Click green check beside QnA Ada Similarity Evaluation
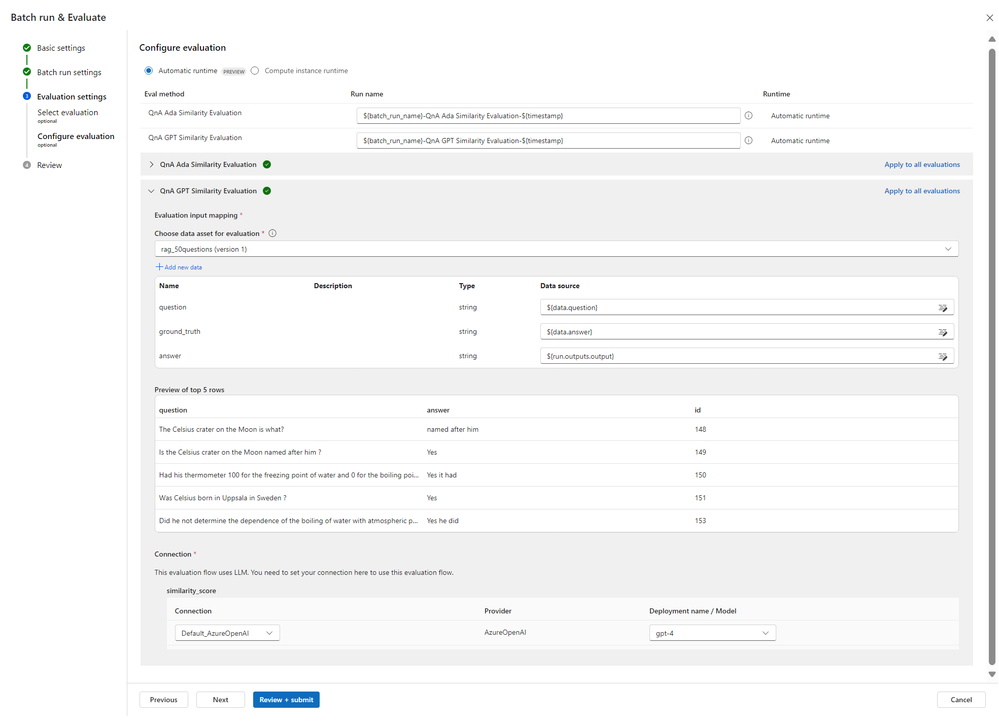 (267, 164)
